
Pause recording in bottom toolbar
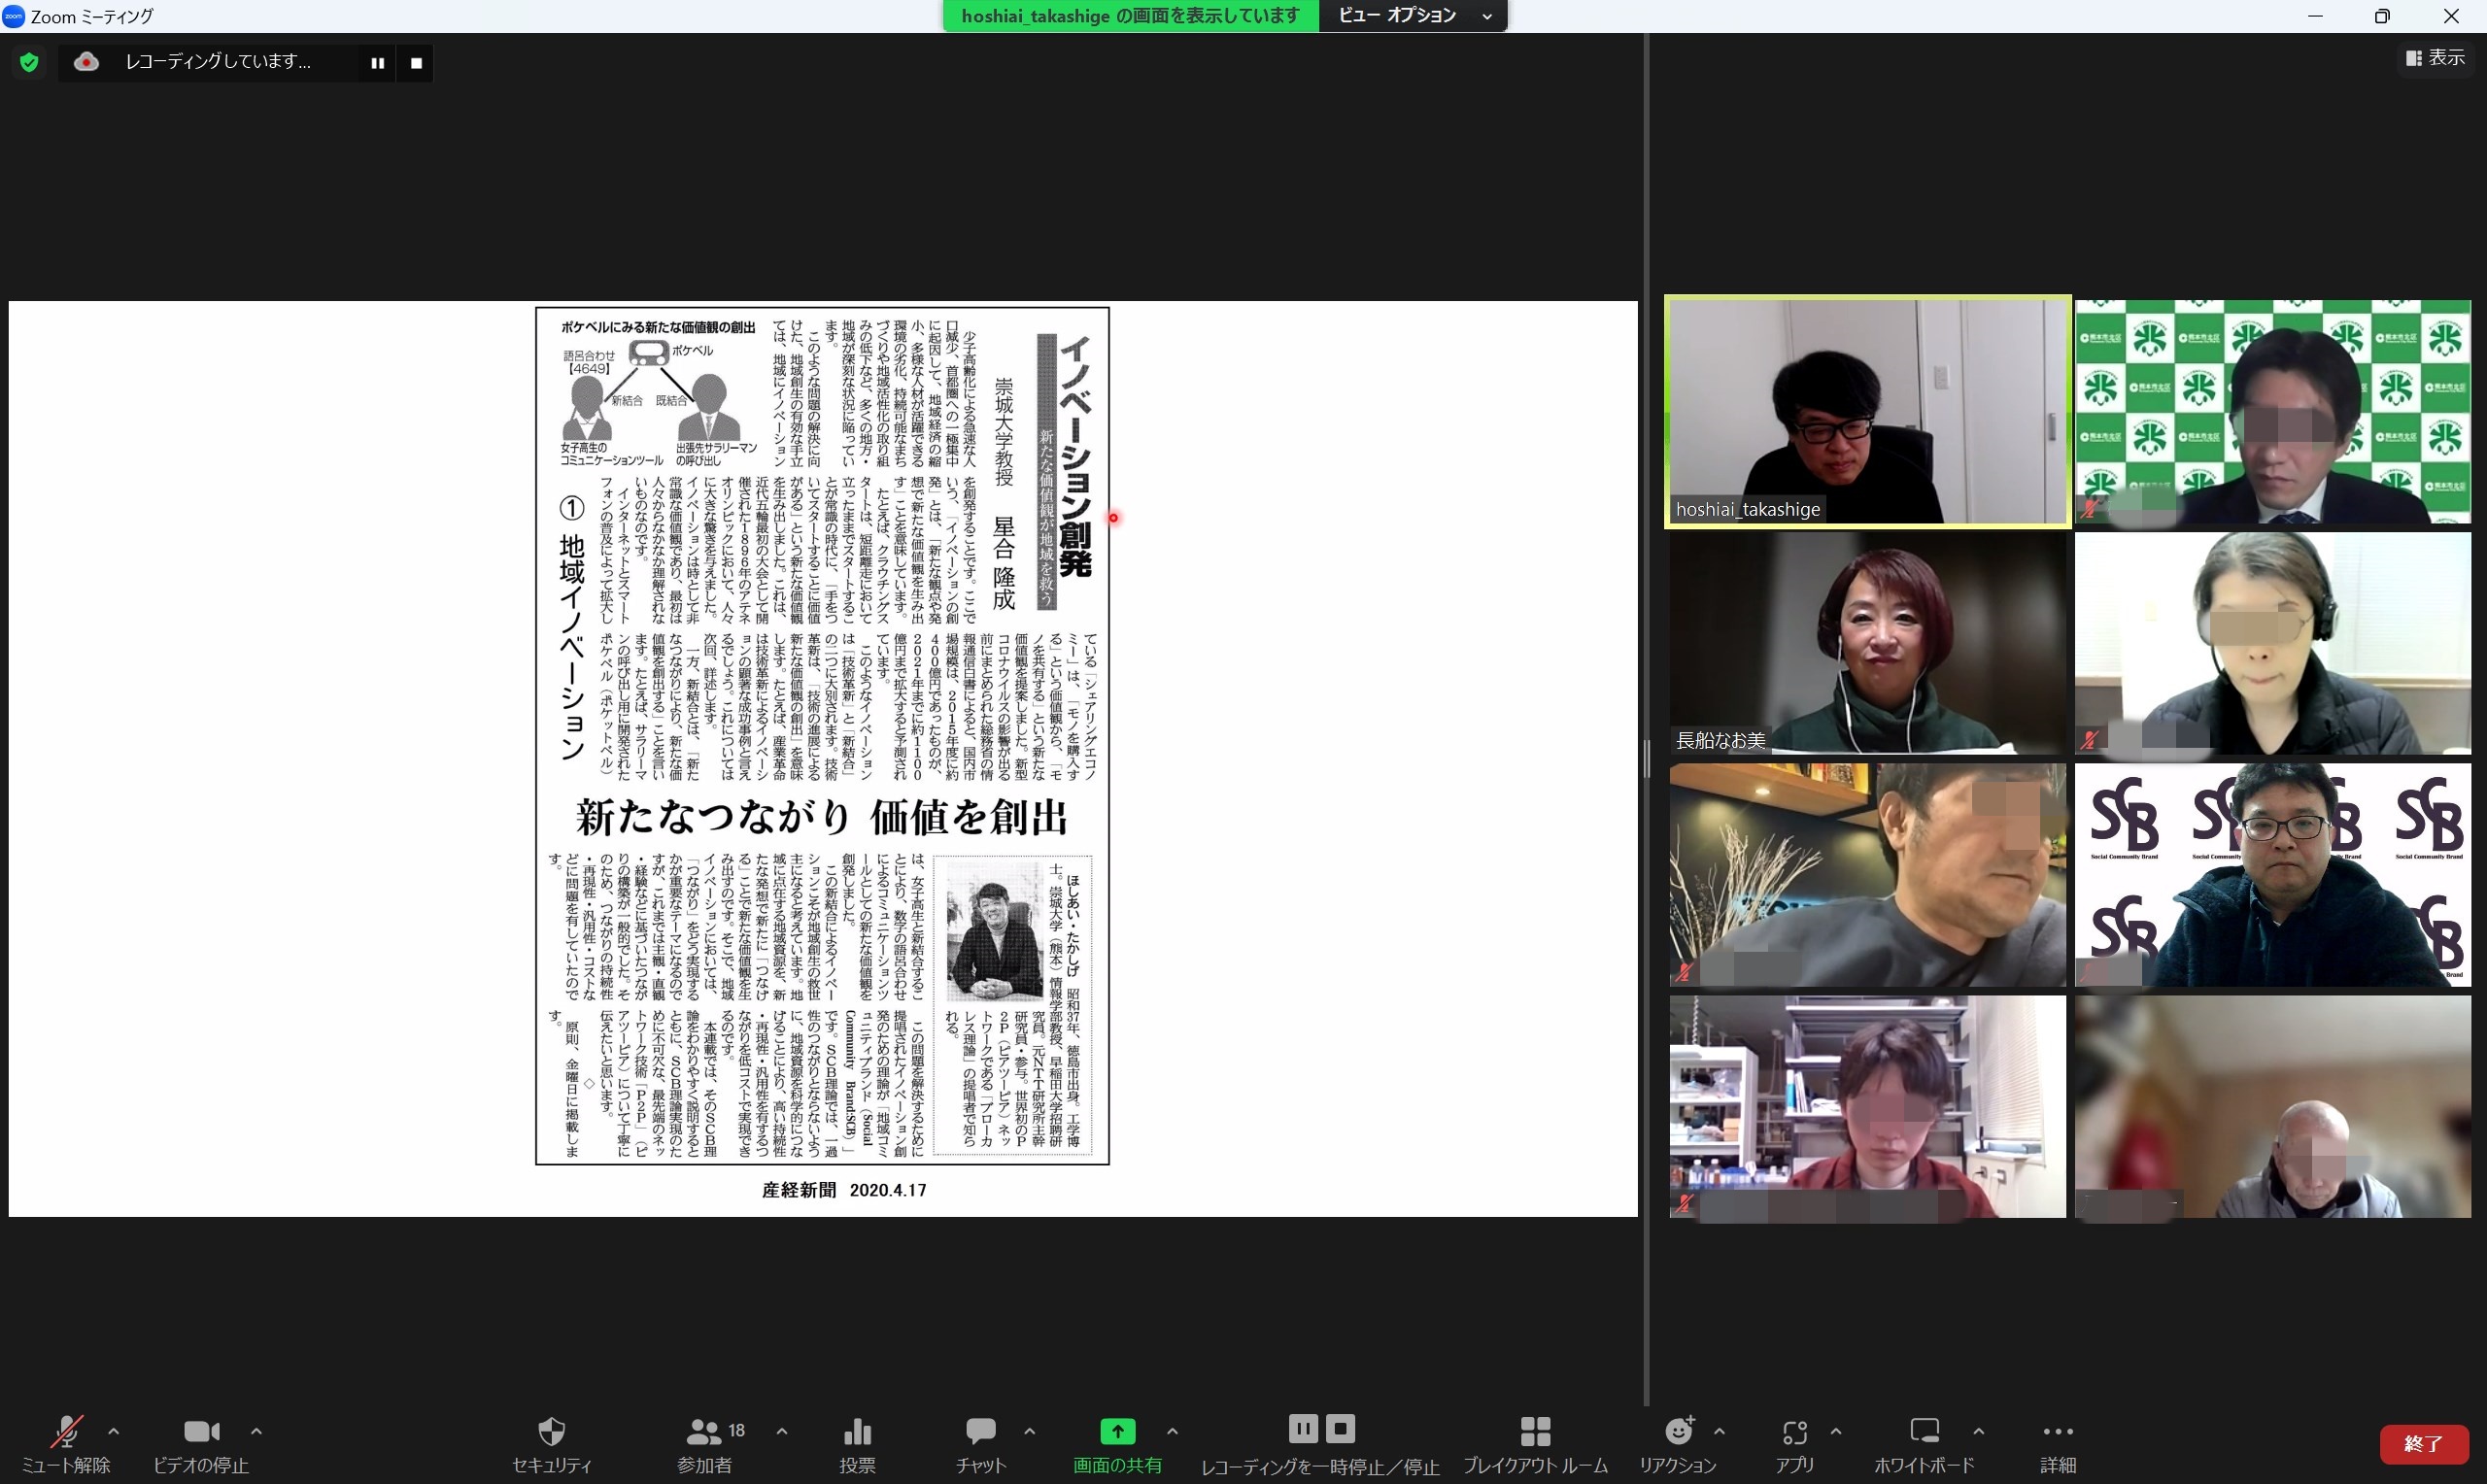point(1302,1429)
